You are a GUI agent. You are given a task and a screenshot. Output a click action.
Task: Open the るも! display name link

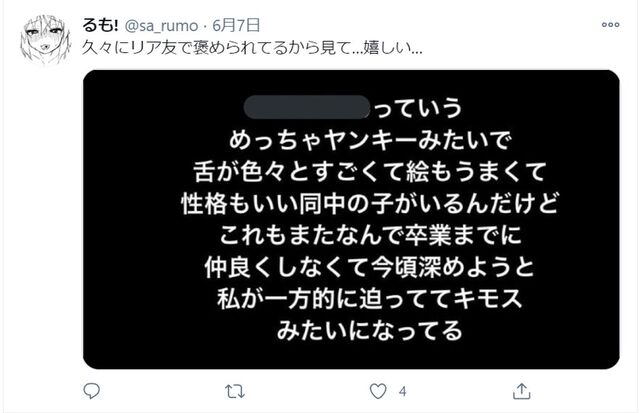click(x=100, y=25)
